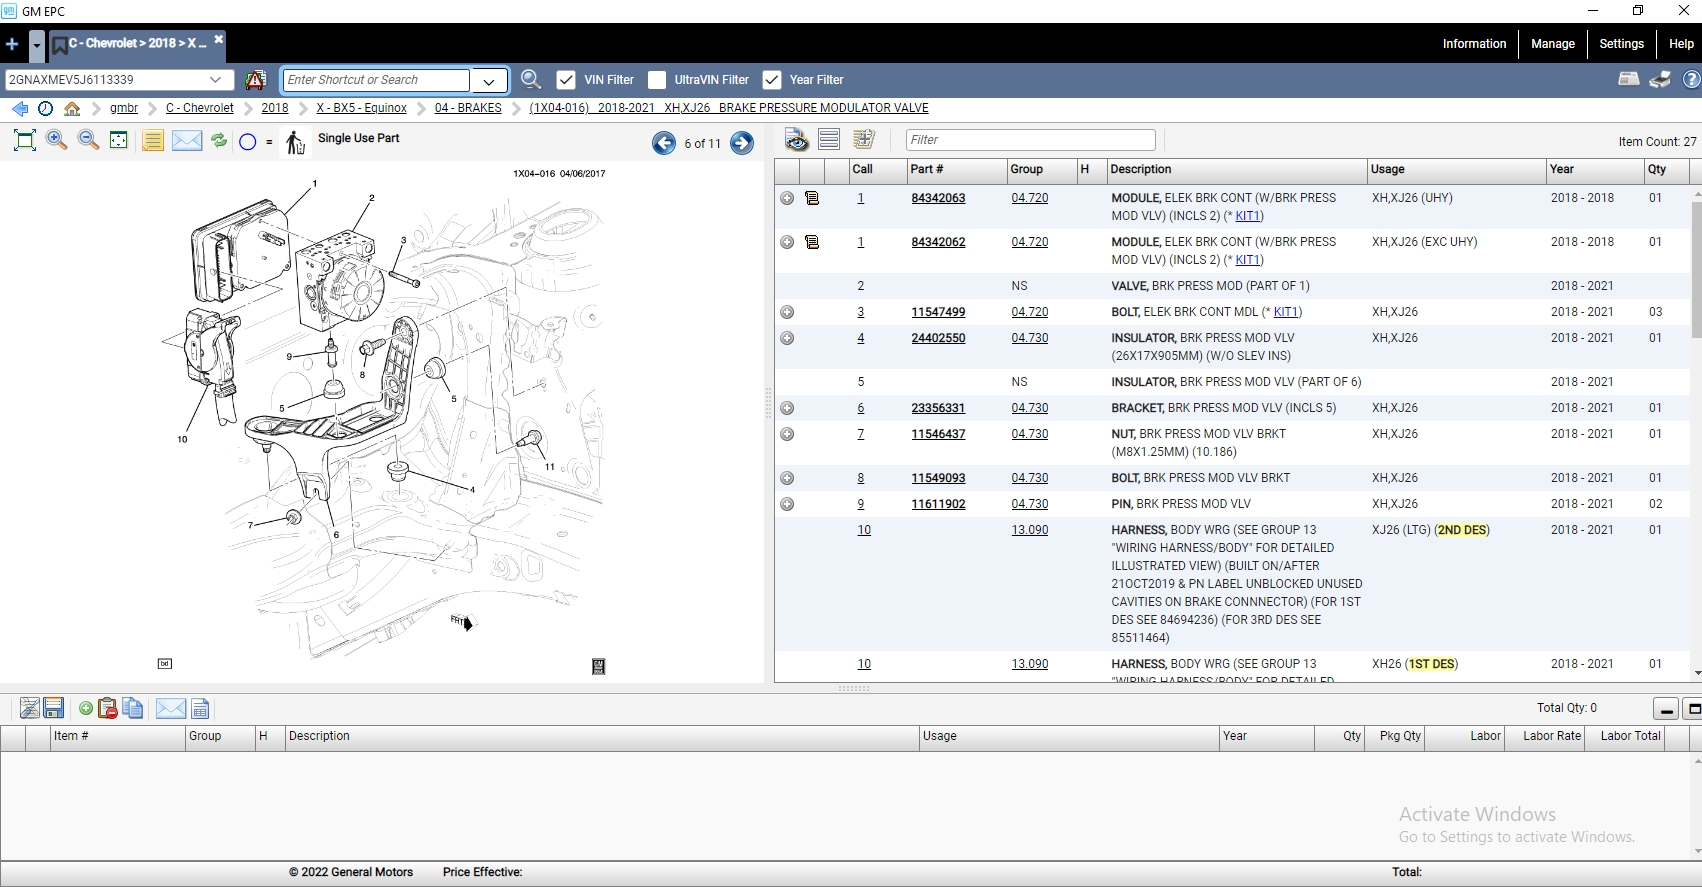Email the picklist with envelope icon

coord(171,709)
